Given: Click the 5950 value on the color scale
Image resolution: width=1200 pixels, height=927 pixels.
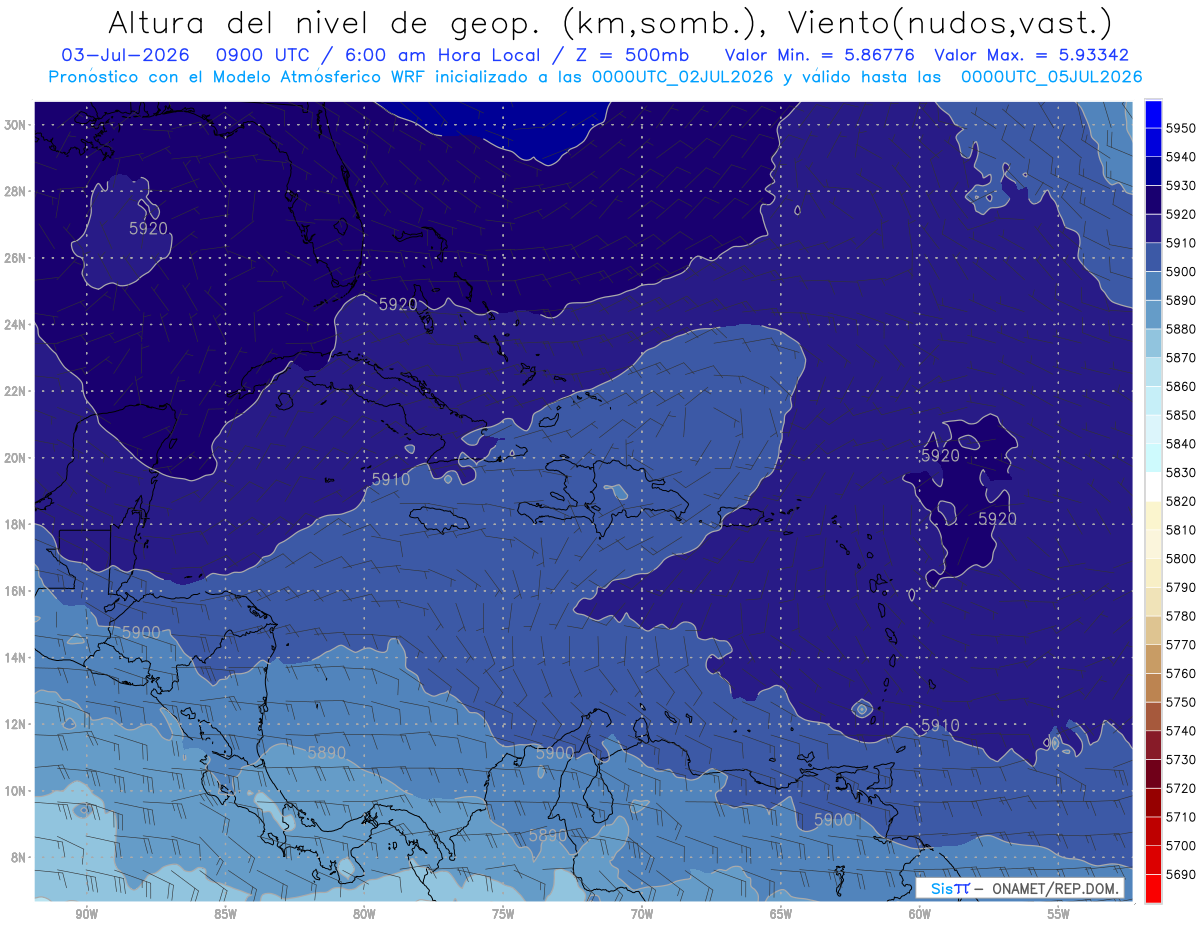Looking at the screenshot, I should pos(1181,128).
